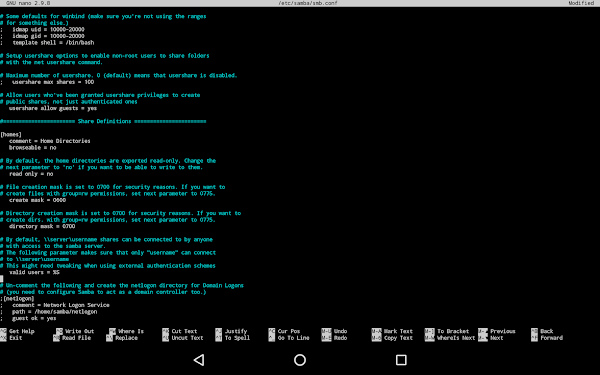This screenshot has height=375, width=600.
Task: Place cursor on 'directory mask = 0700' line
Action: 42,226
